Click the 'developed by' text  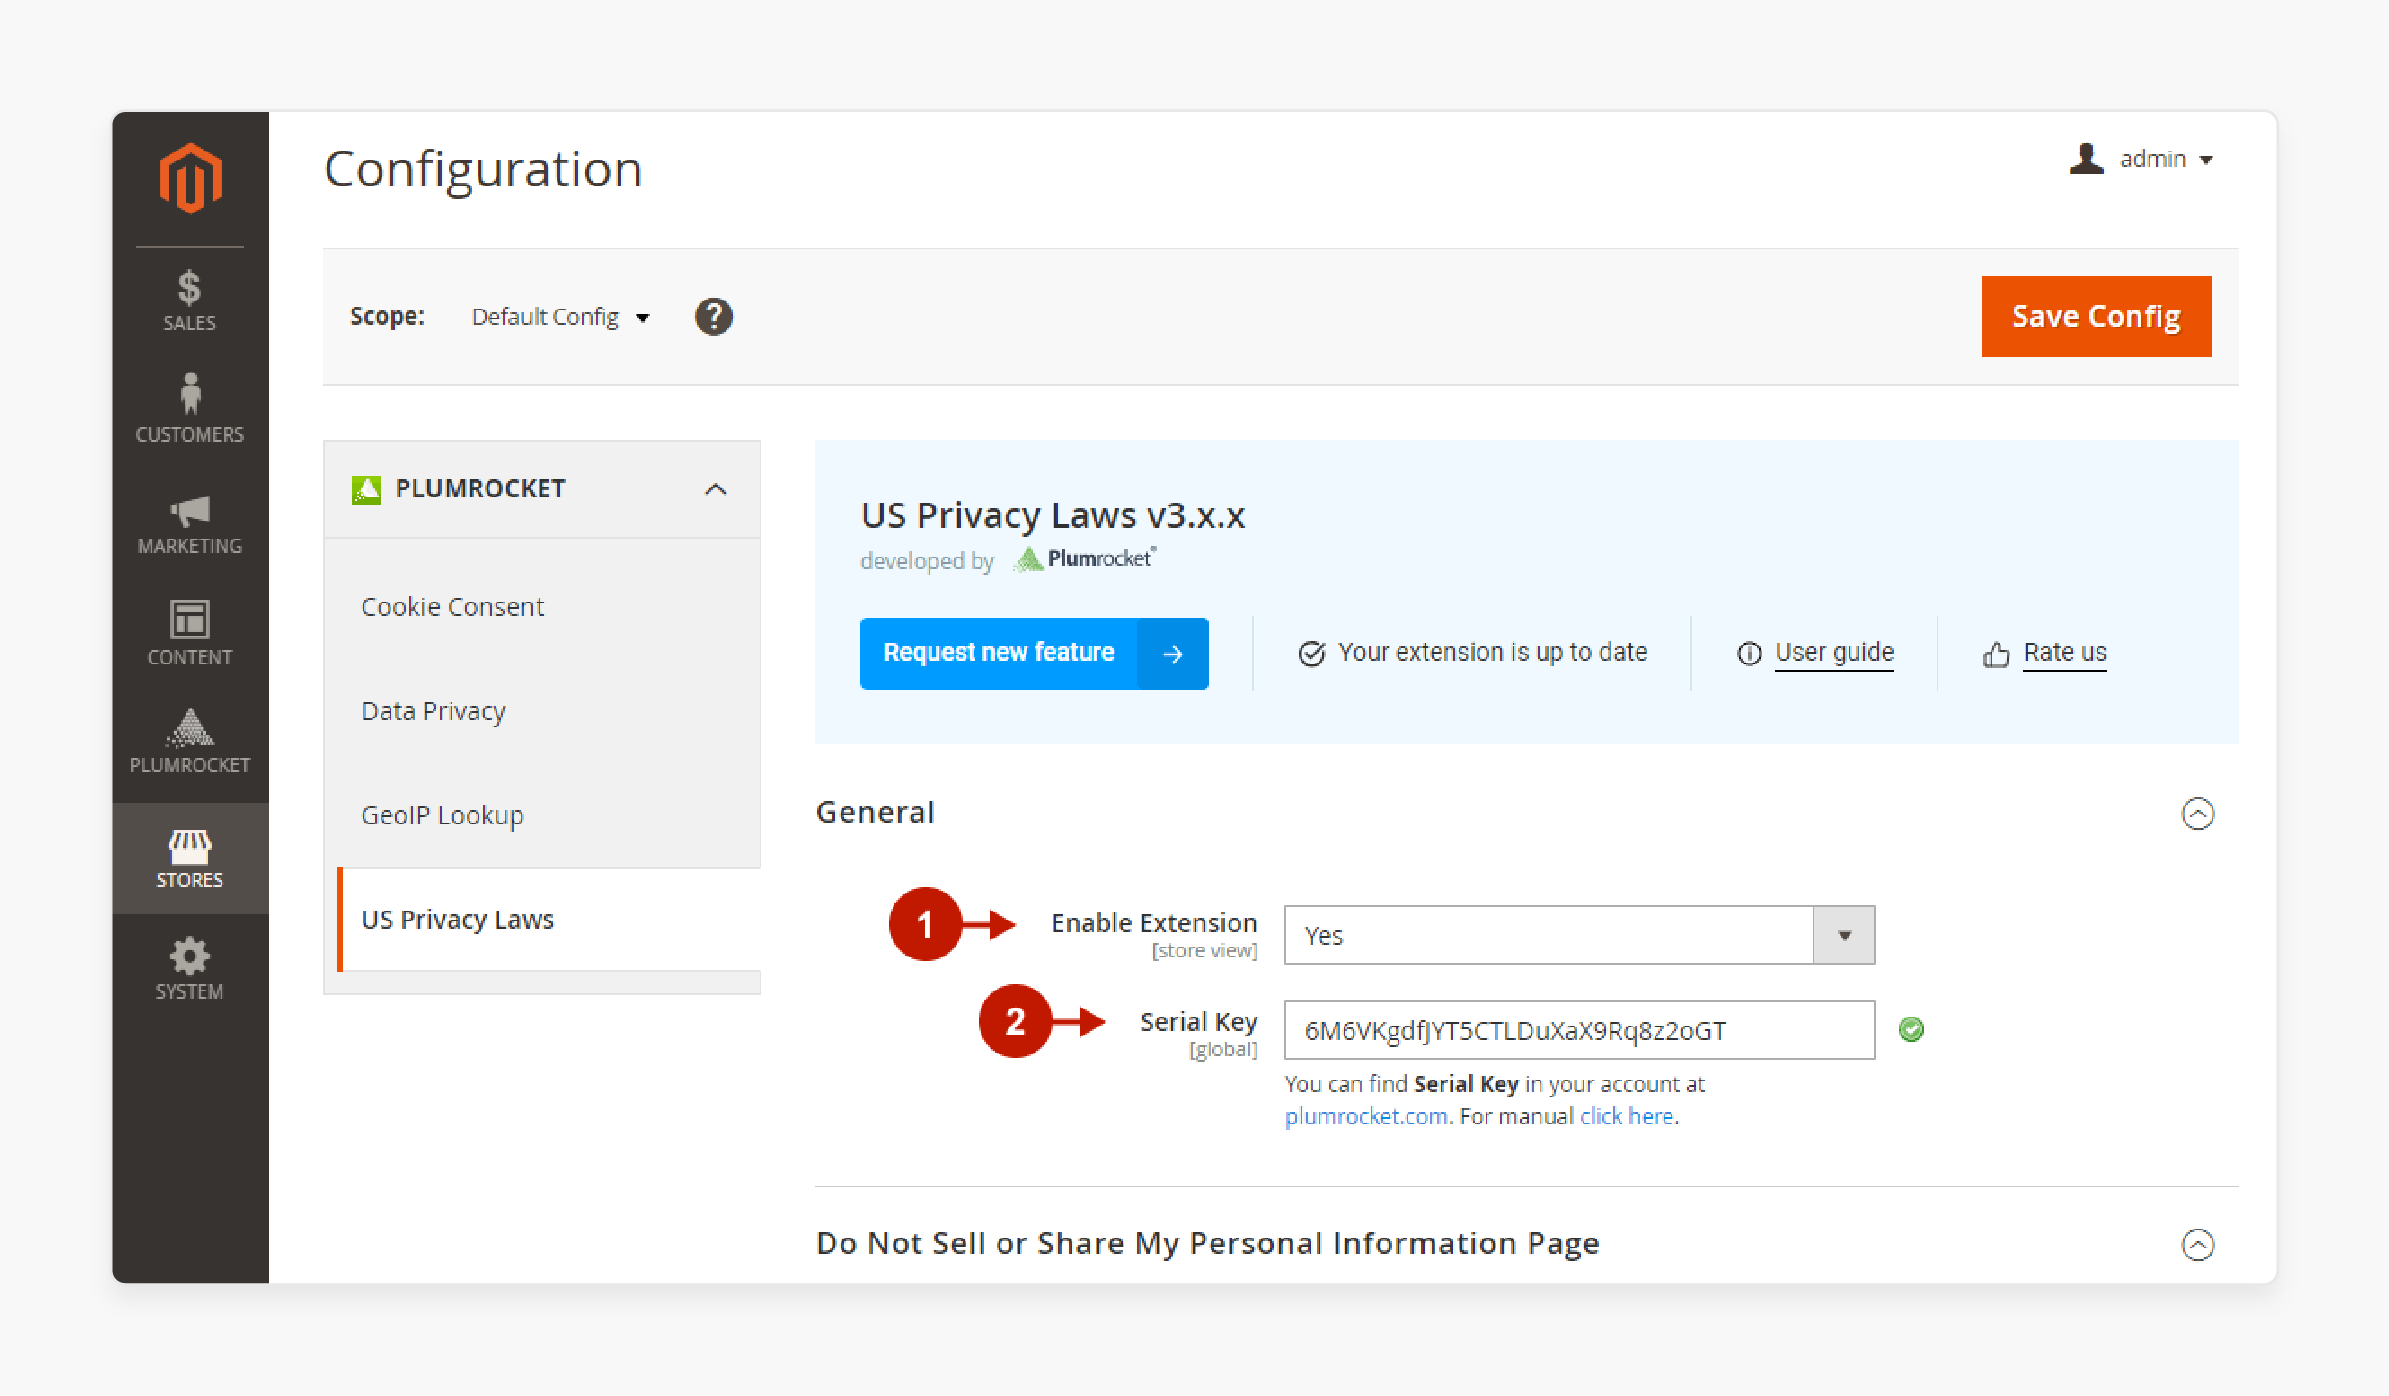coord(927,561)
